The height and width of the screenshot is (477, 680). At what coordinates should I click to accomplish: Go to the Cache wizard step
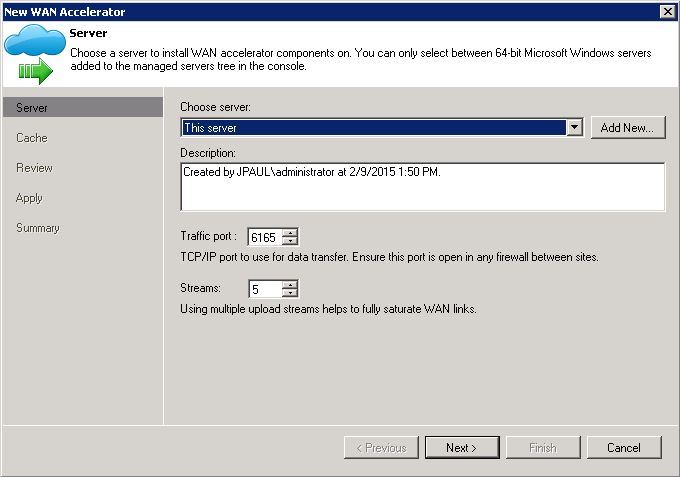32,138
